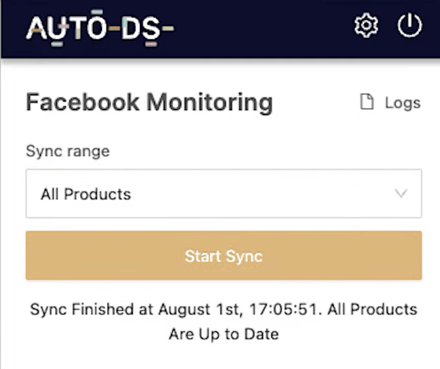Open the All Products dropdown
Screen dimensions: 440x369
click(224, 194)
